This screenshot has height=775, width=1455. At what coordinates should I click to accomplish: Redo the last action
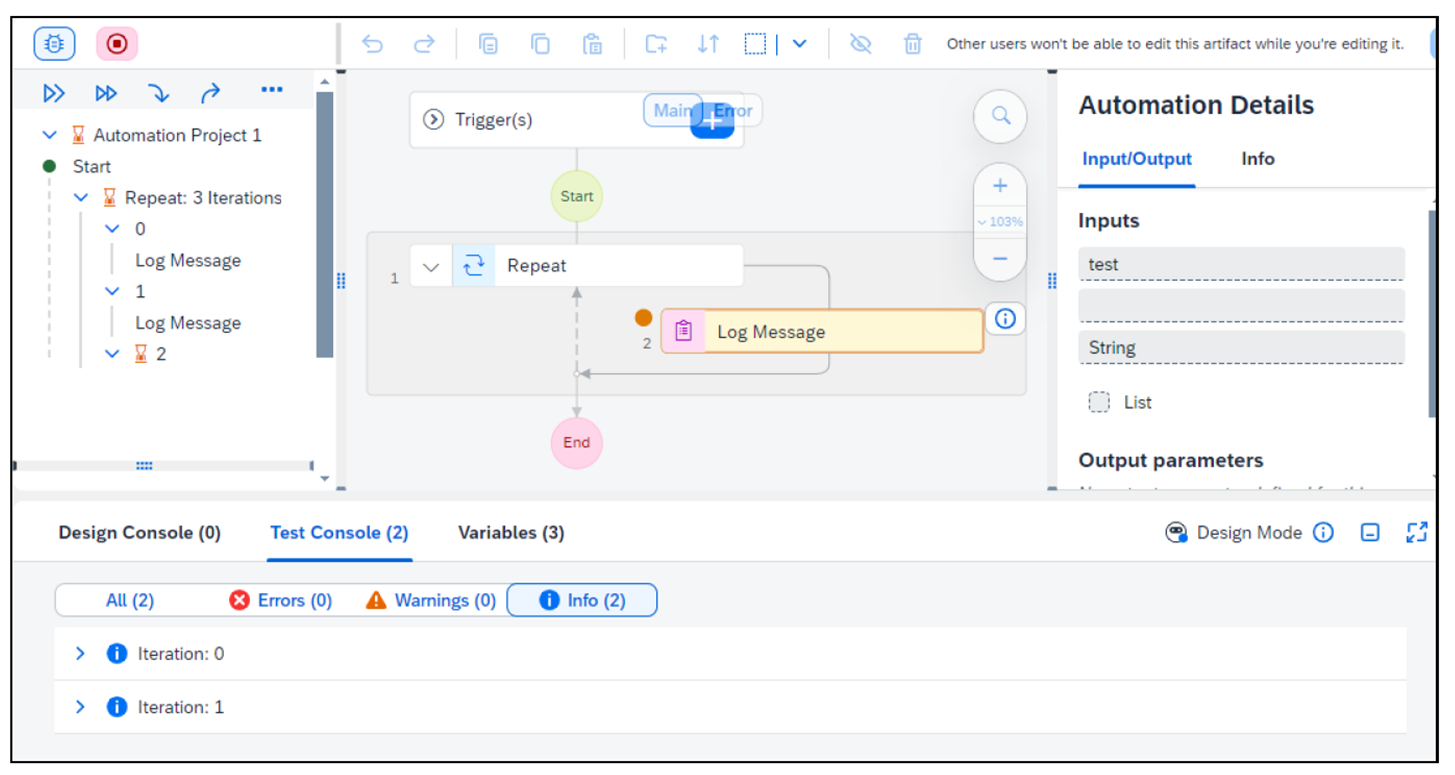pyautogui.click(x=424, y=44)
